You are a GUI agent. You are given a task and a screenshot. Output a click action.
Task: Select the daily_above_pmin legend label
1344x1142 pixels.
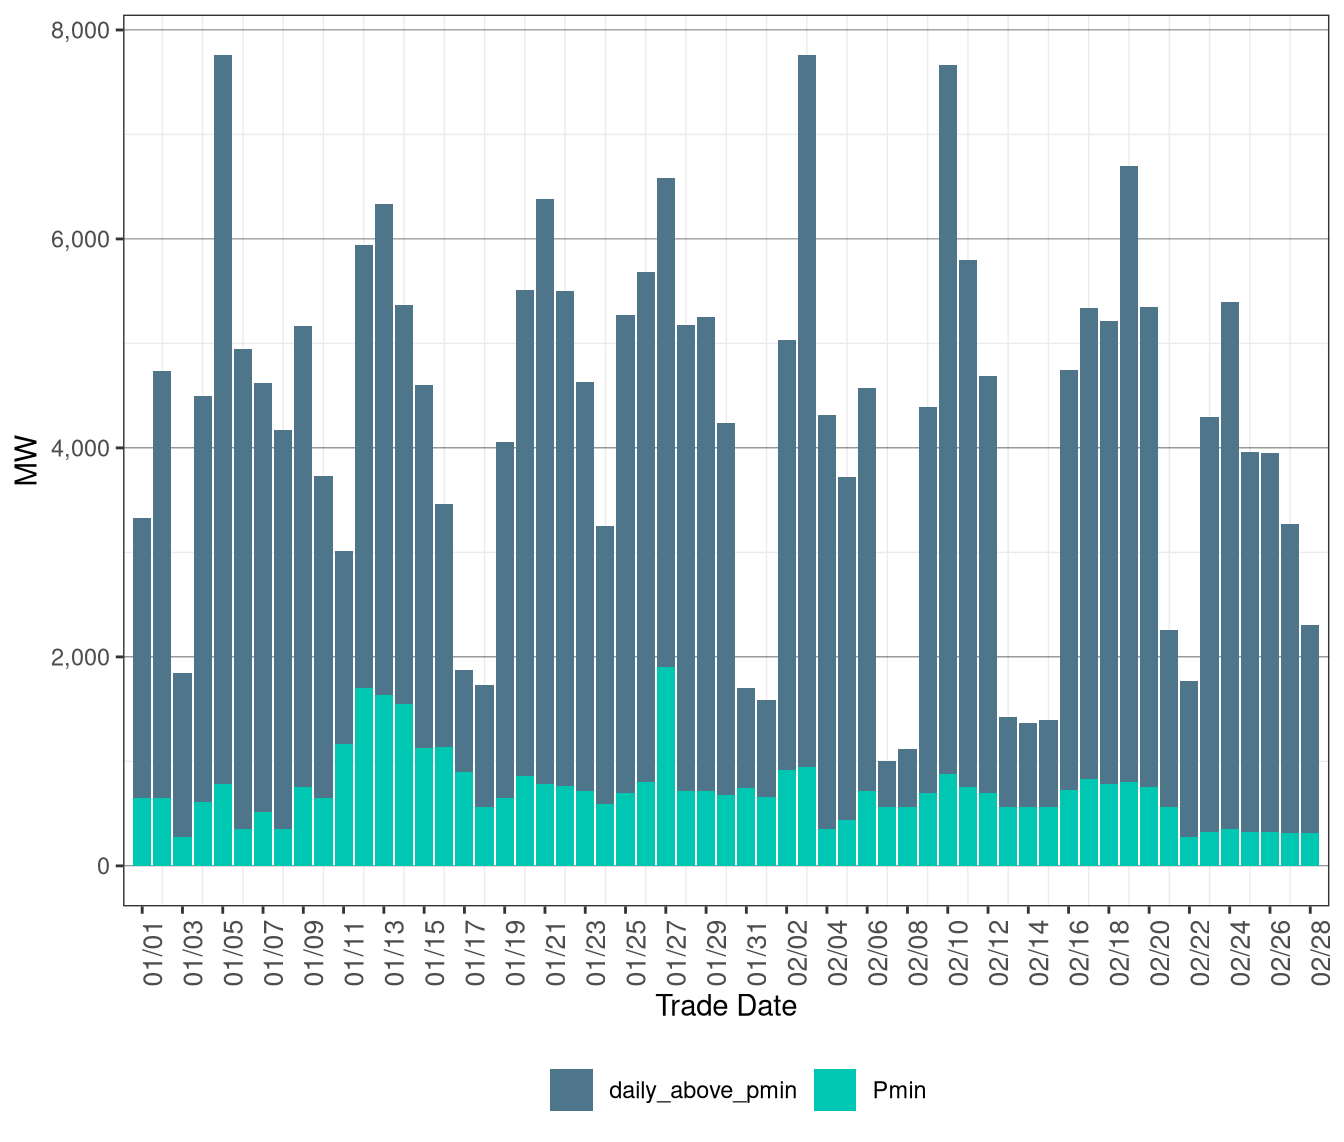pos(702,1090)
